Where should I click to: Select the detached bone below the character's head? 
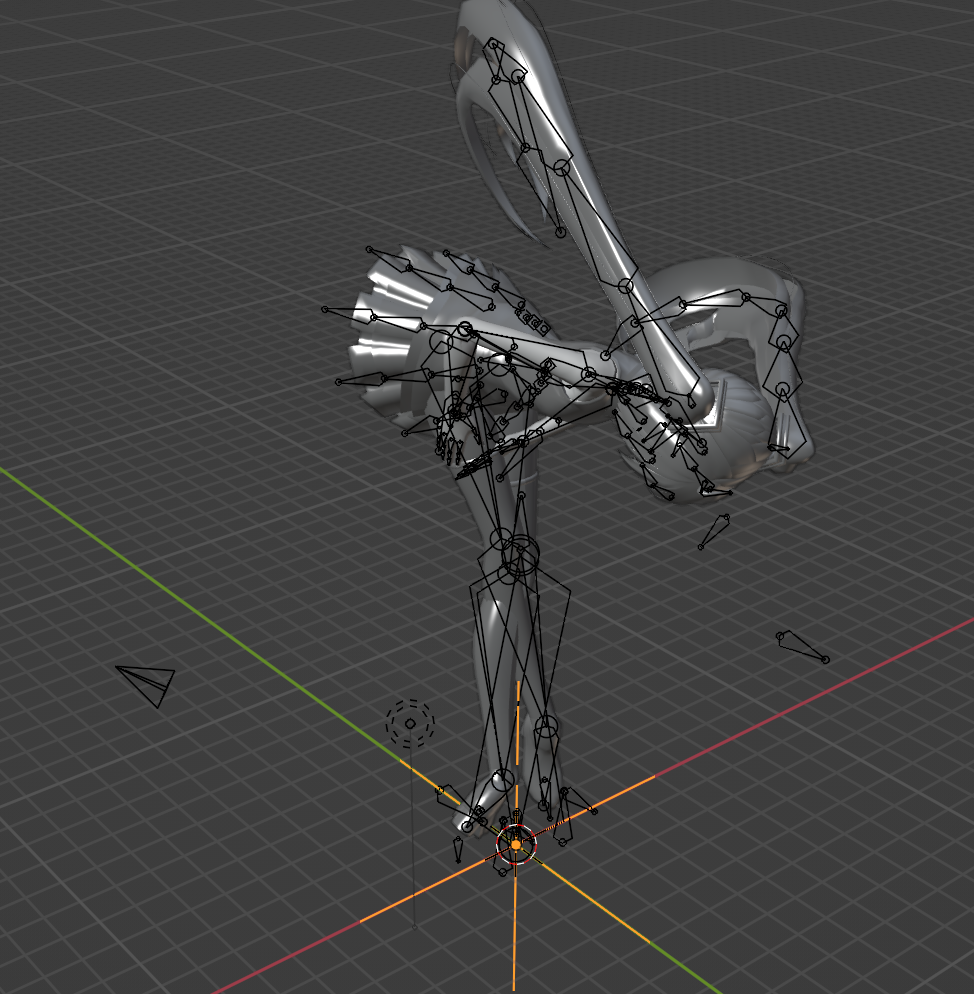tap(714, 531)
